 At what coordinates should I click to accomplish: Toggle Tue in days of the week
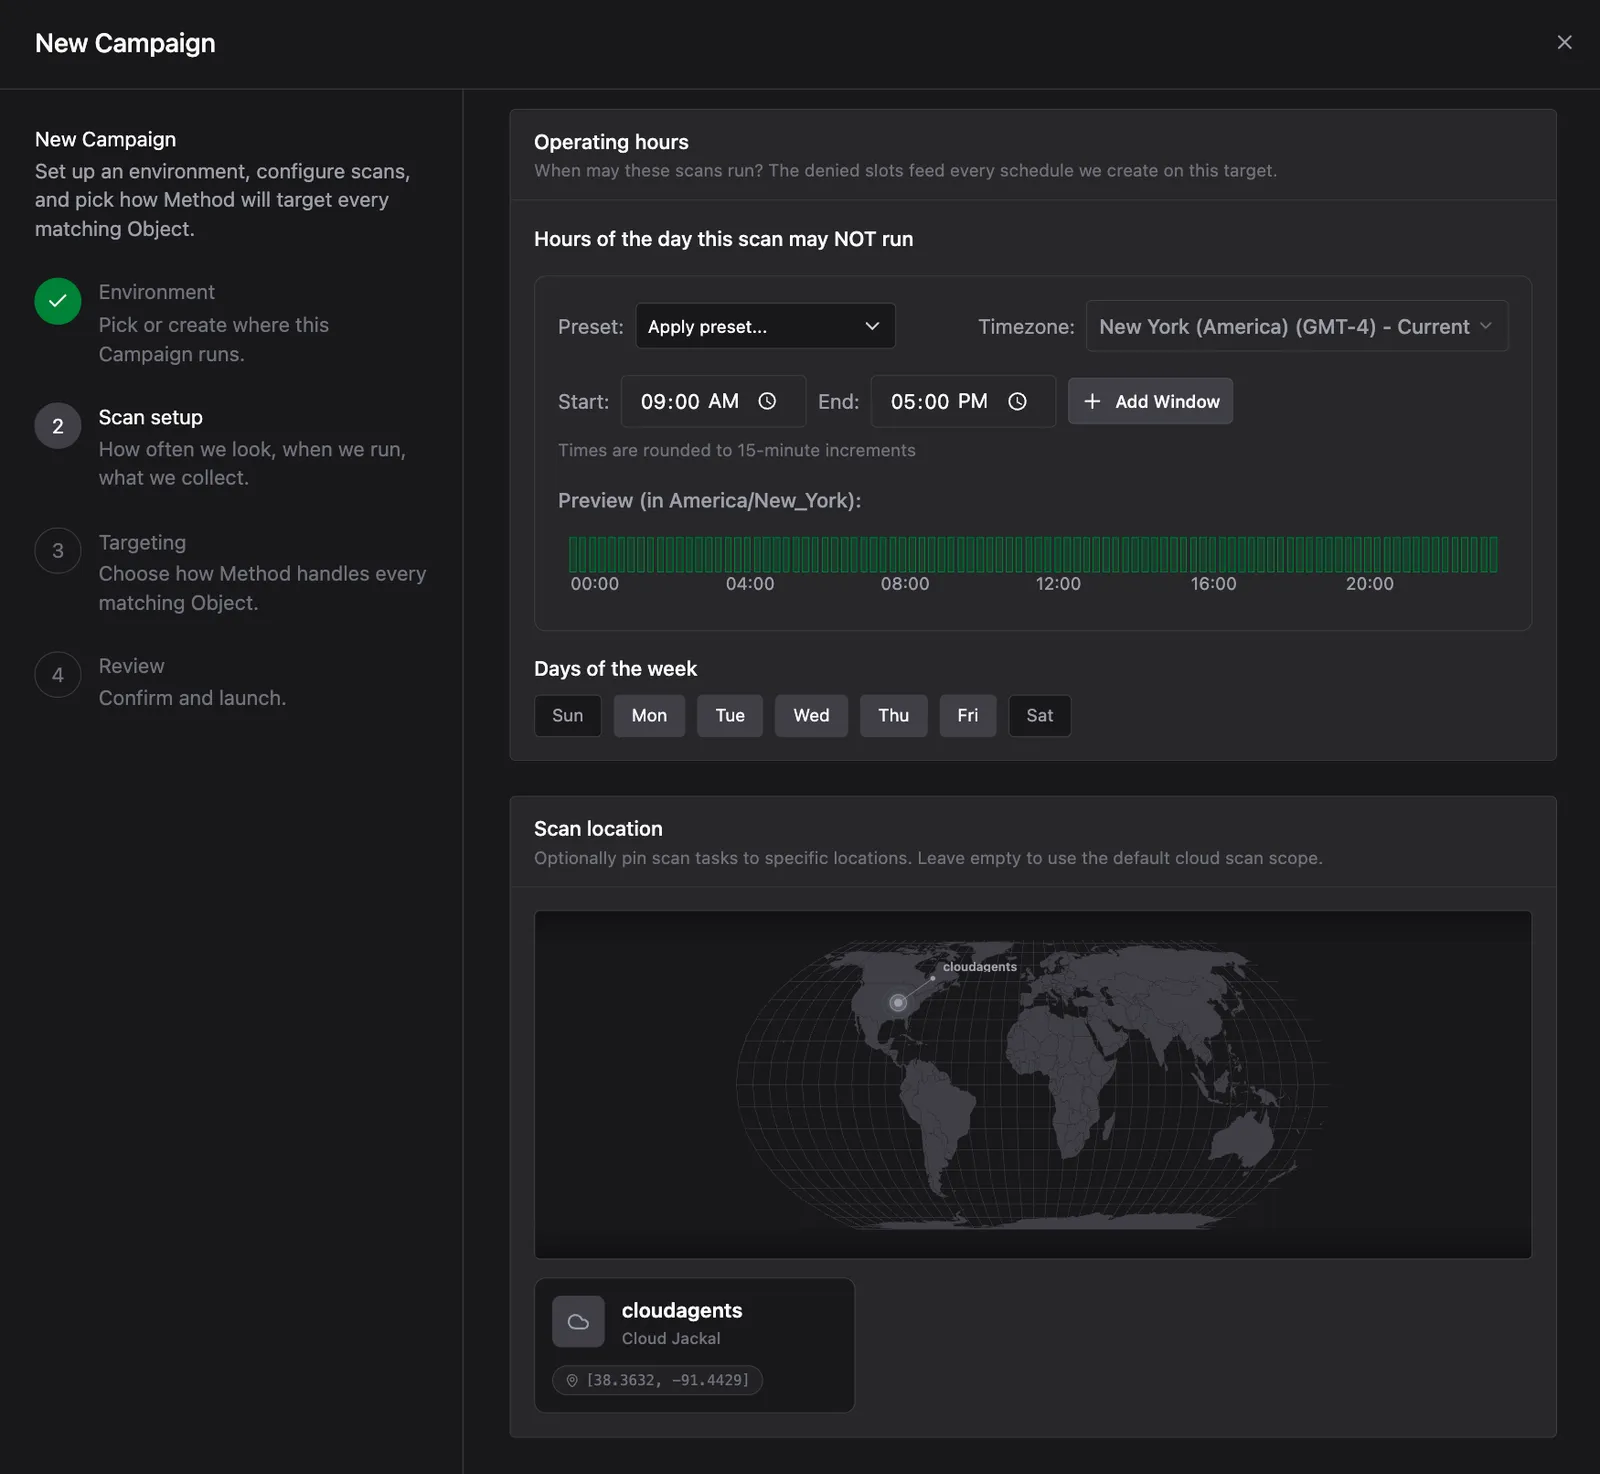tap(730, 716)
